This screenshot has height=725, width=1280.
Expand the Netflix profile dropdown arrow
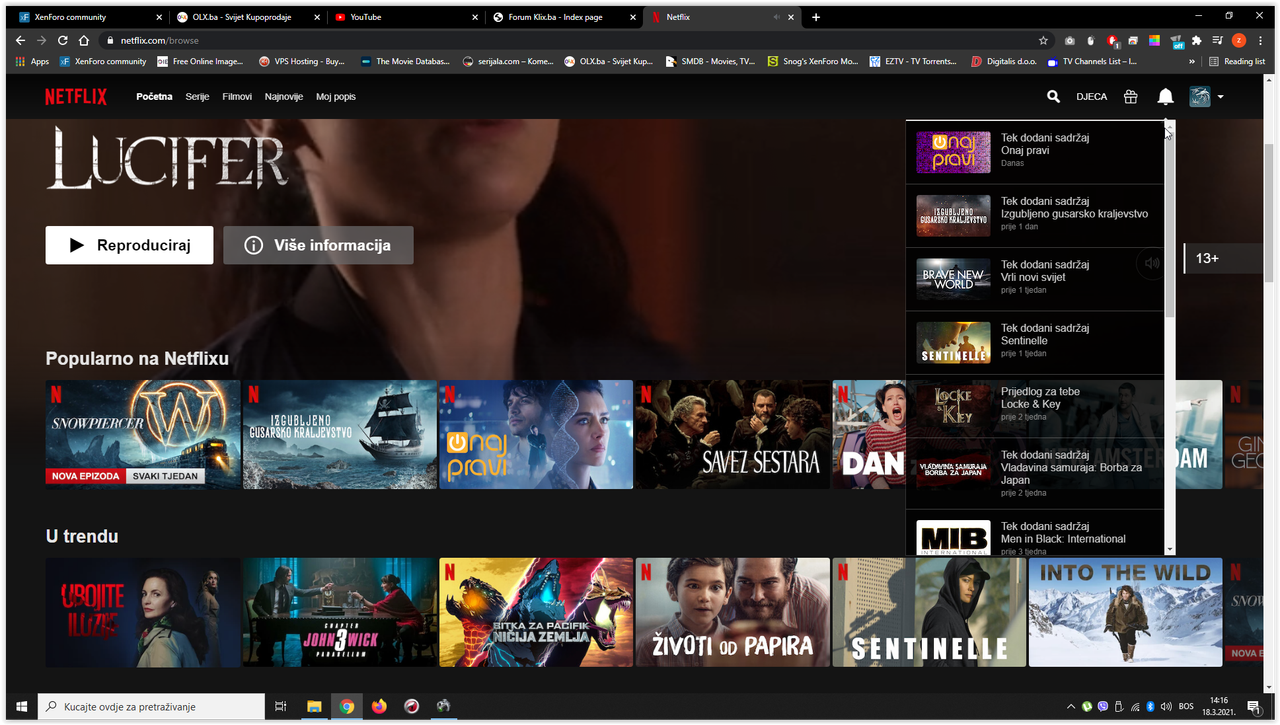pos(1221,97)
